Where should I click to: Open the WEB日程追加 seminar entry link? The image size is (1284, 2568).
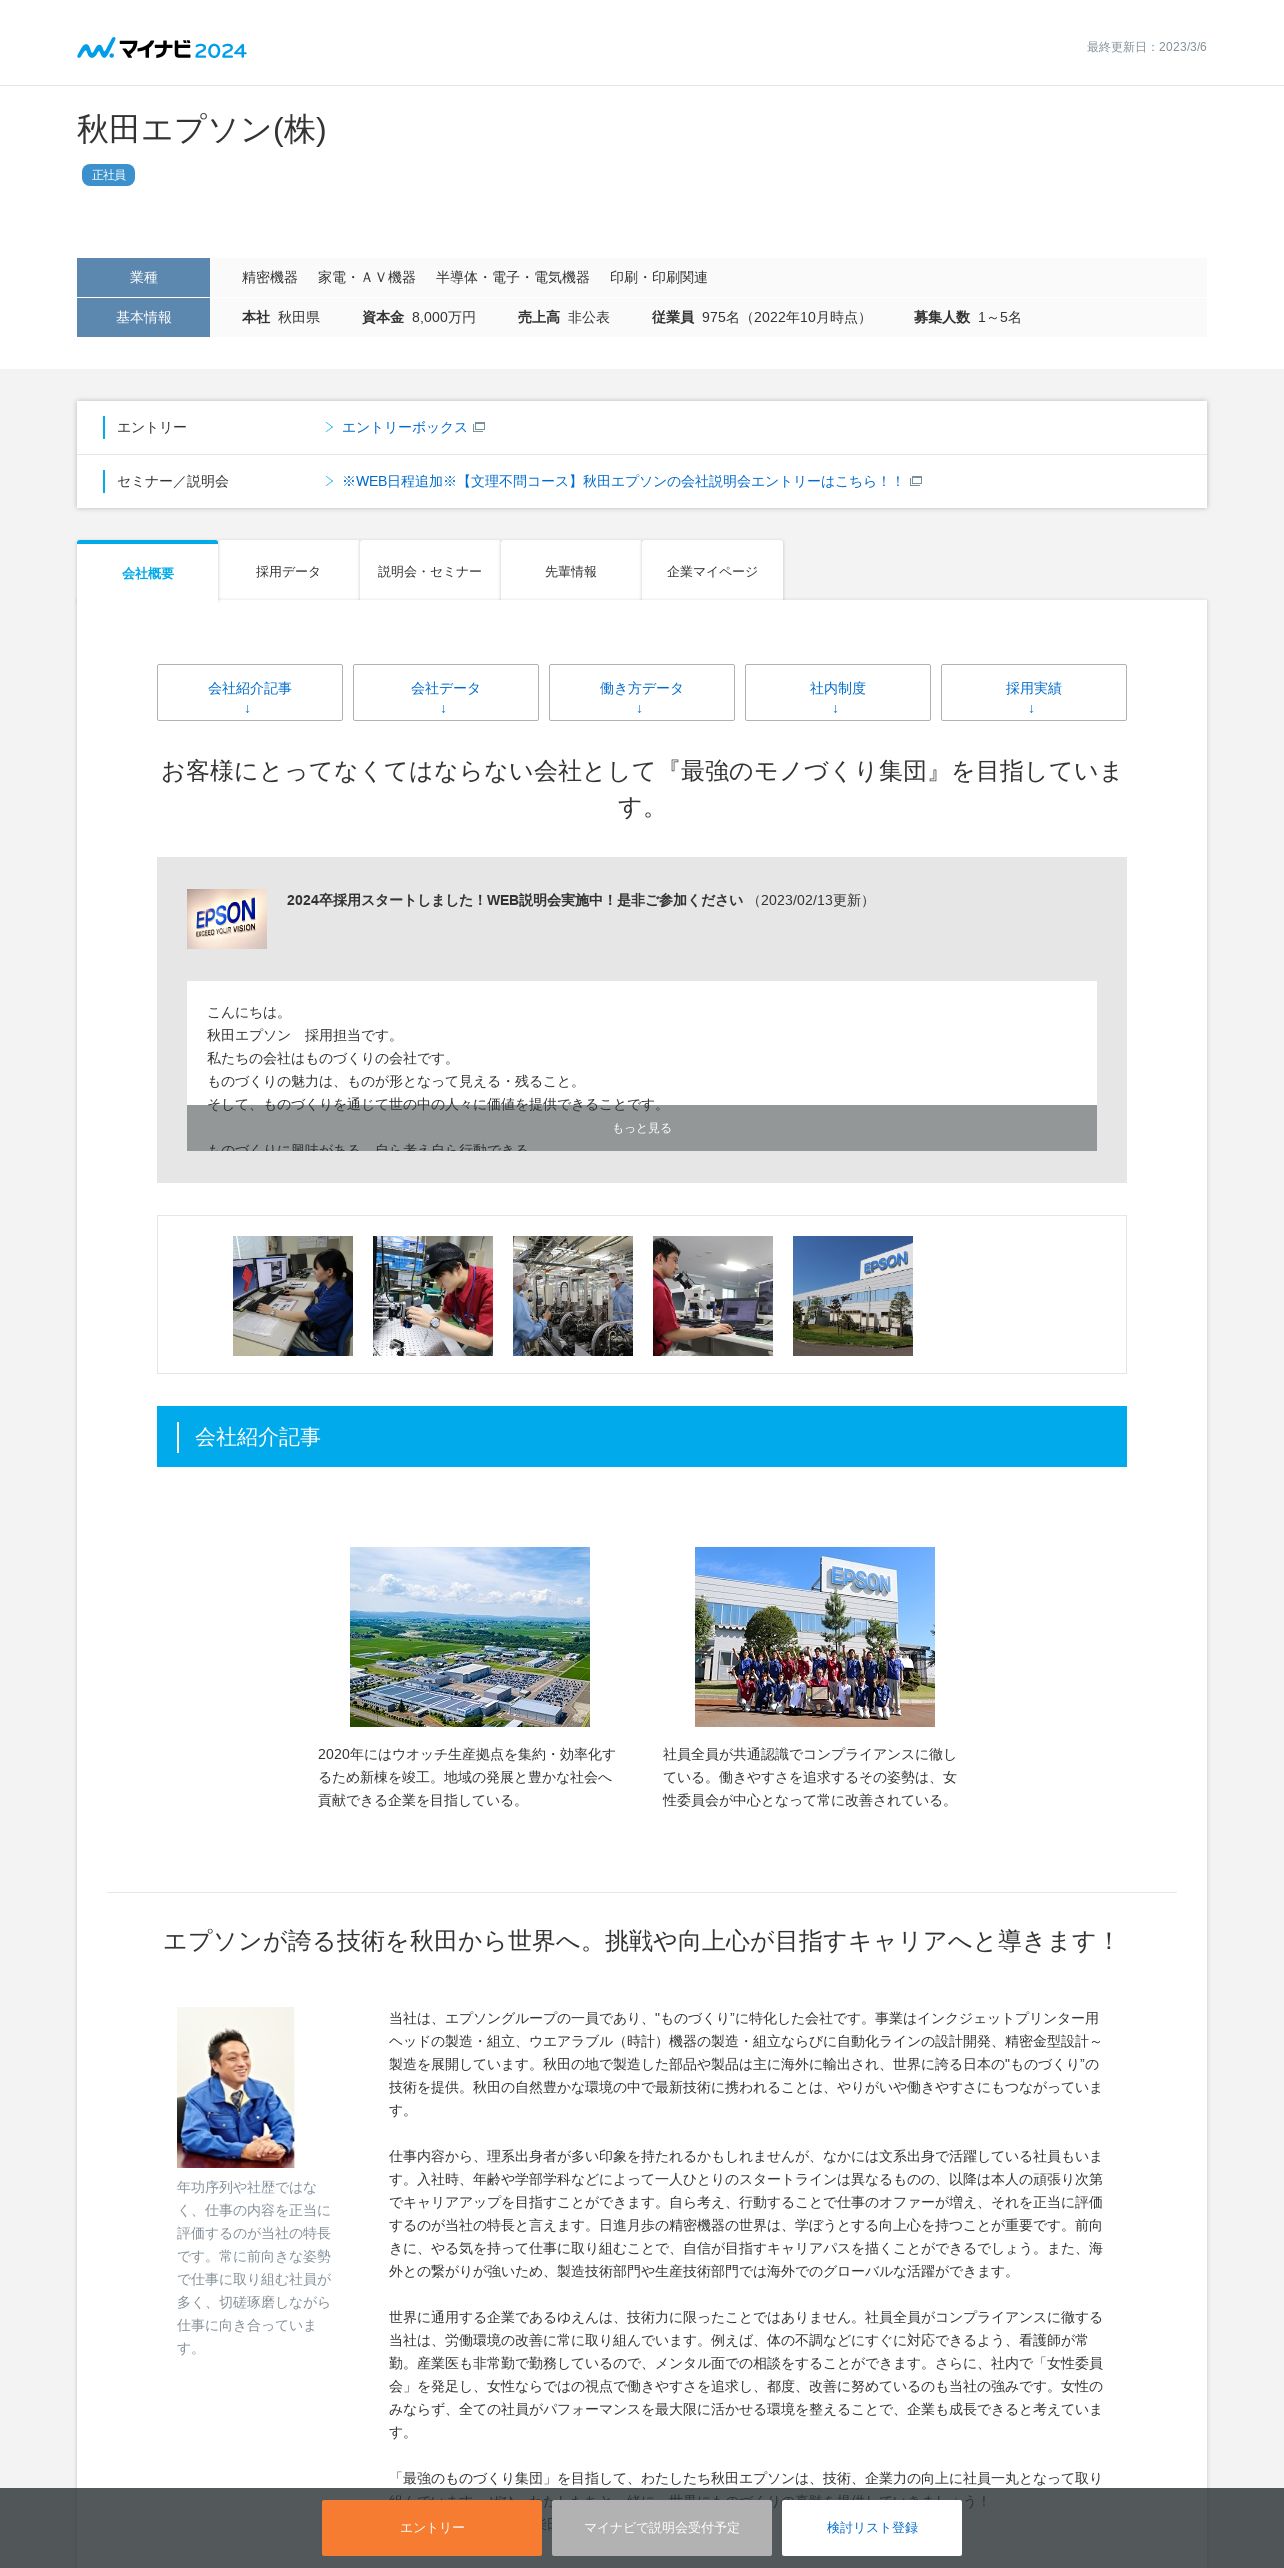coord(622,481)
